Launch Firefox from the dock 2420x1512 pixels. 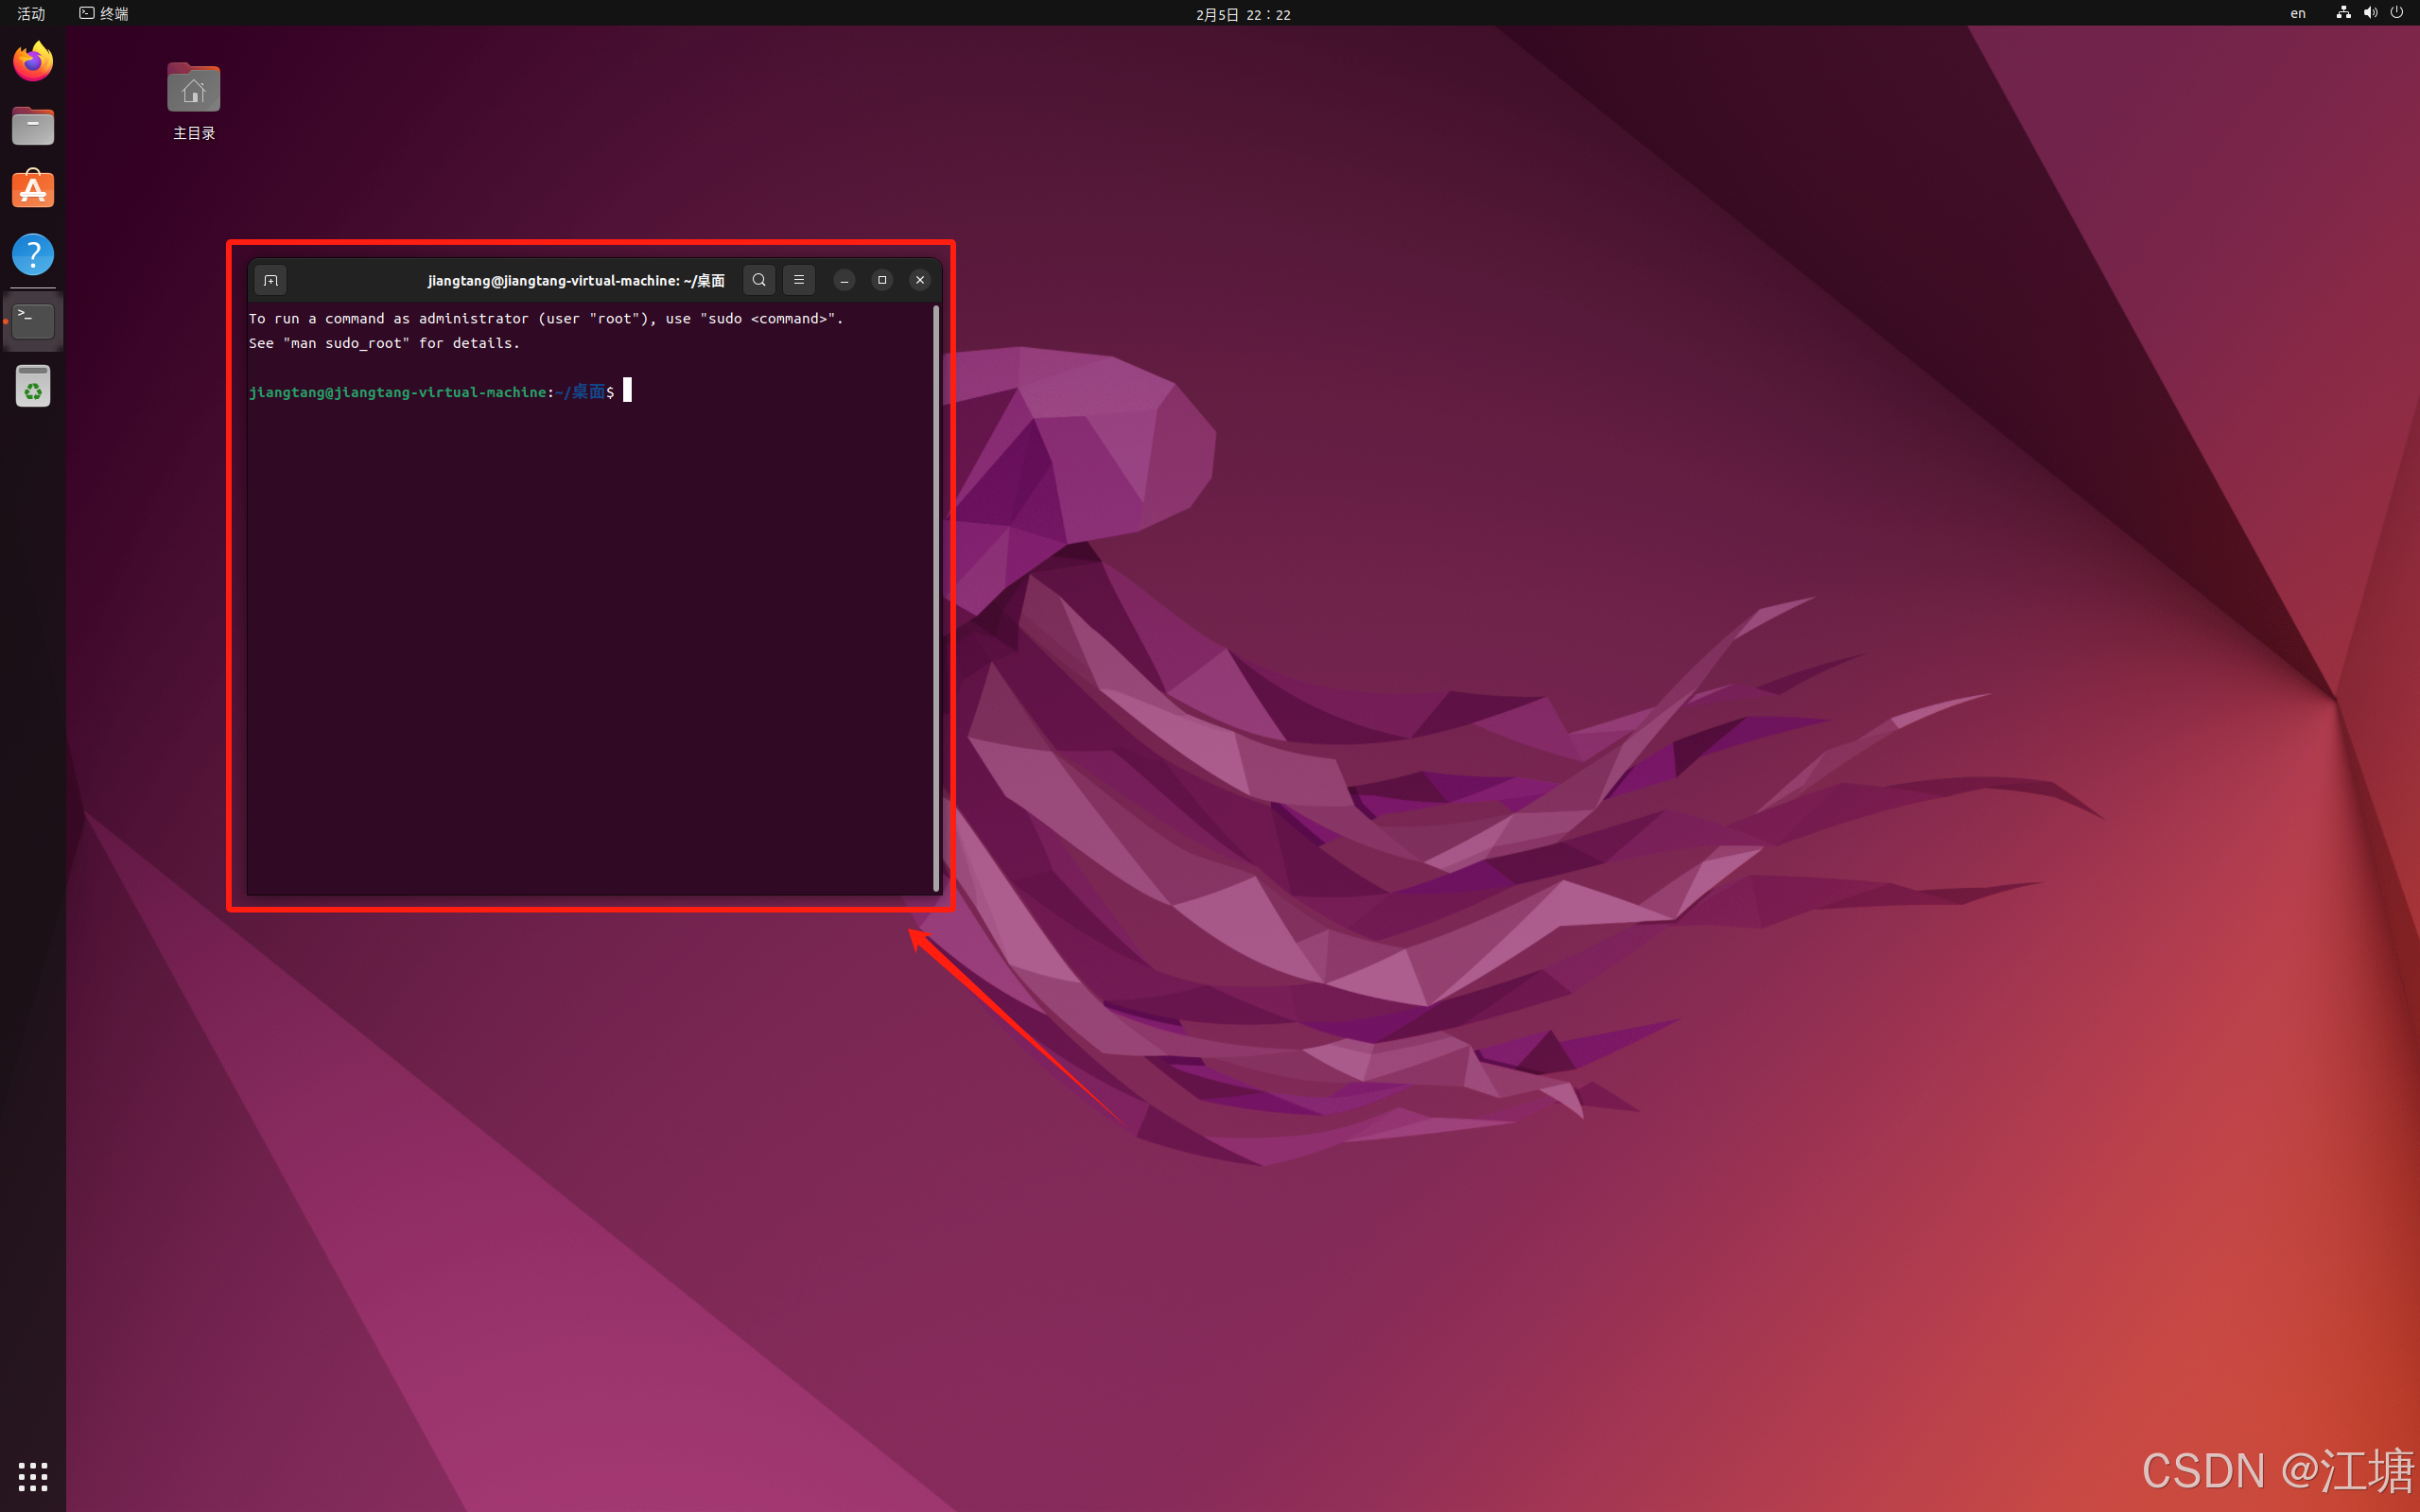click(x=33, y=62)
